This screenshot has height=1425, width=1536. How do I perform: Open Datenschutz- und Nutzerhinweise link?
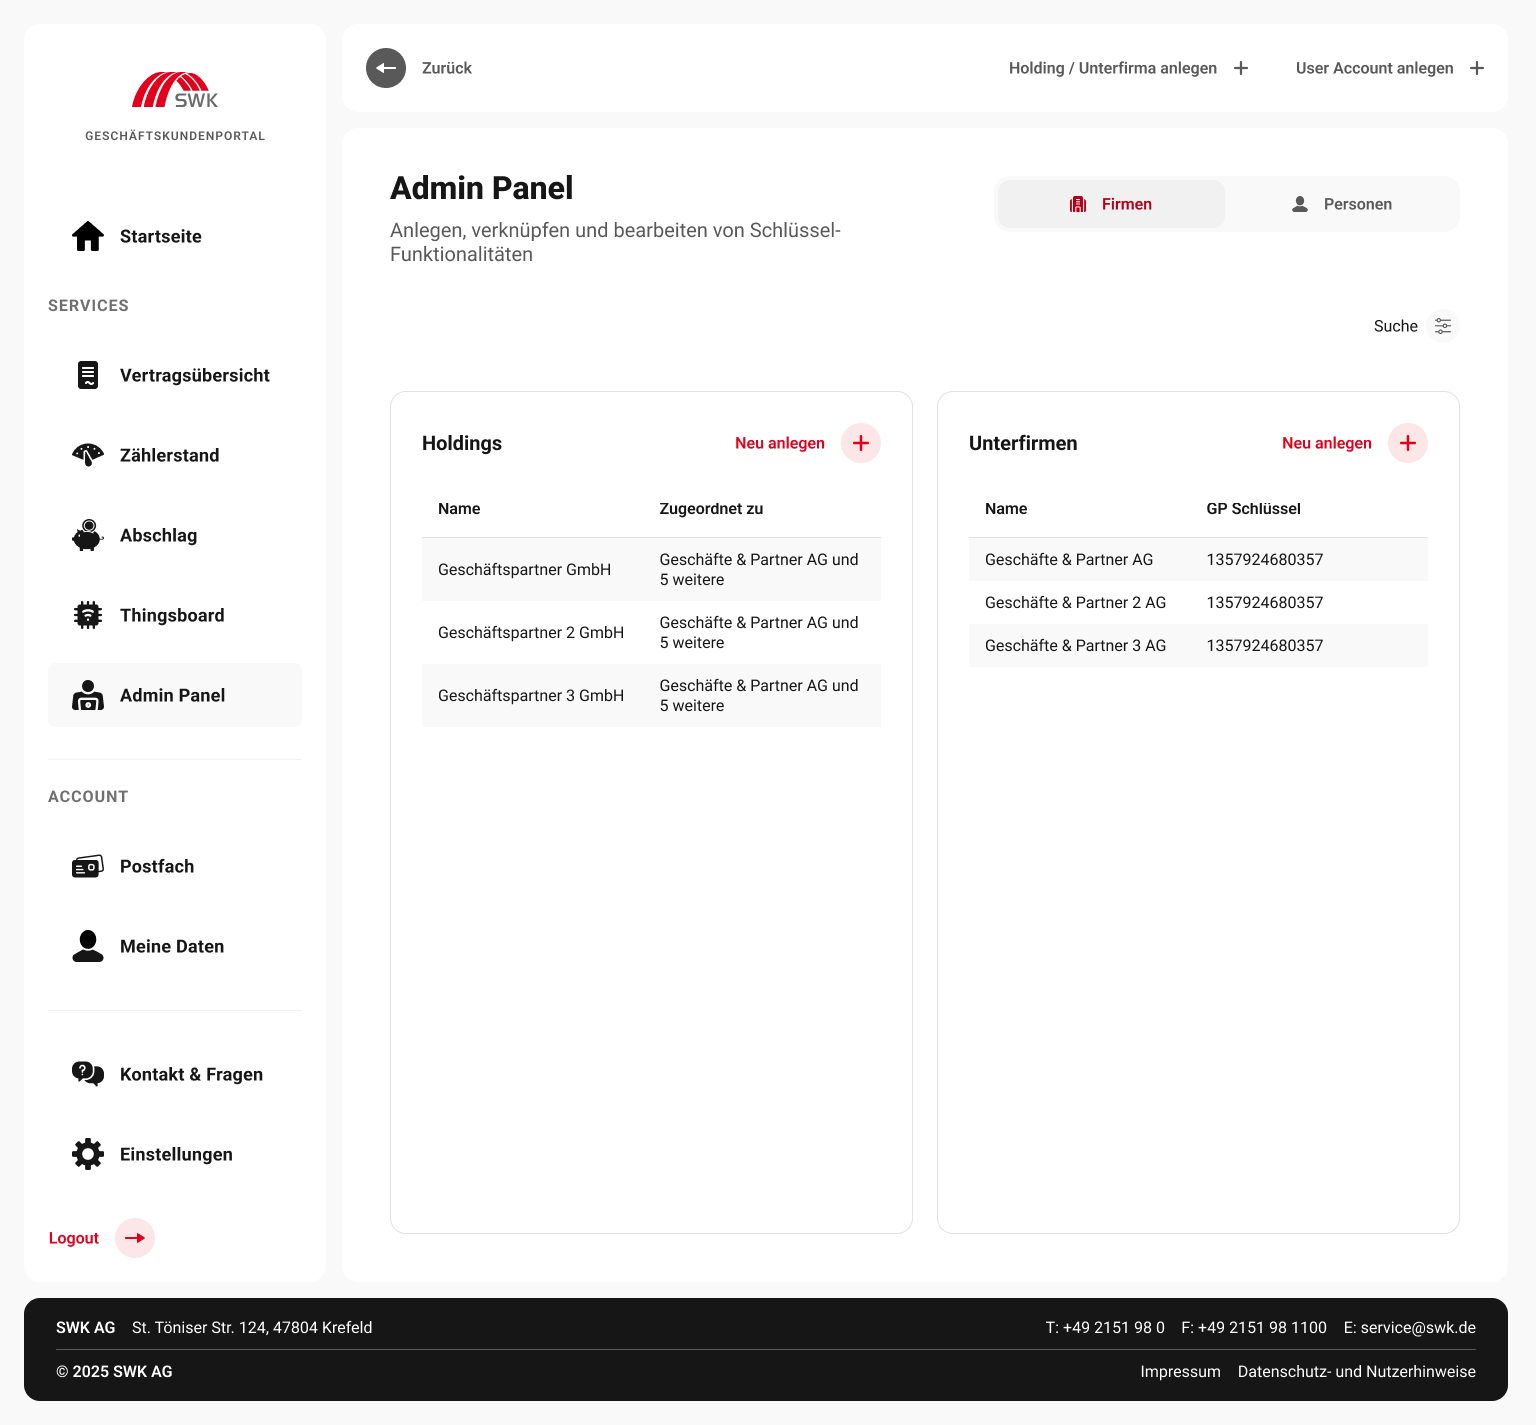pyautogui.click(x=1357, y=1371)
